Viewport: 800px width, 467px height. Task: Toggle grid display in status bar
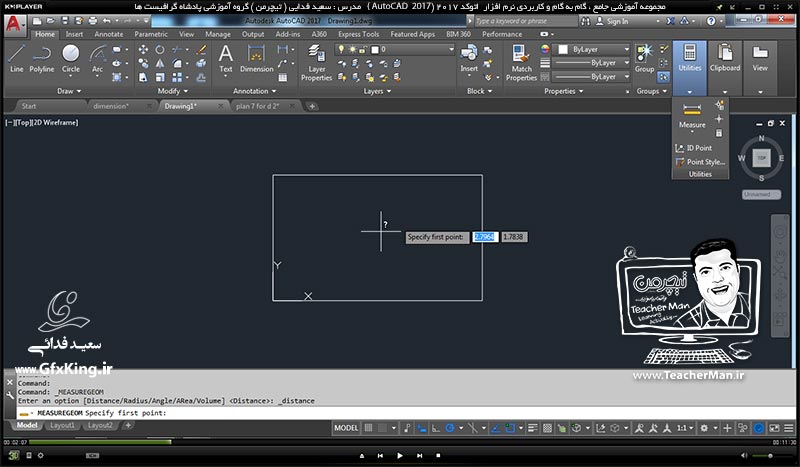[368, 428]
